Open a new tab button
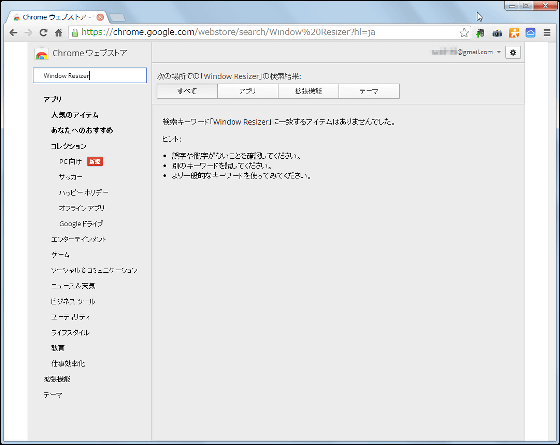Image resolution: width=560 pixels, height=445 pixels. click(x=117, y=18)
